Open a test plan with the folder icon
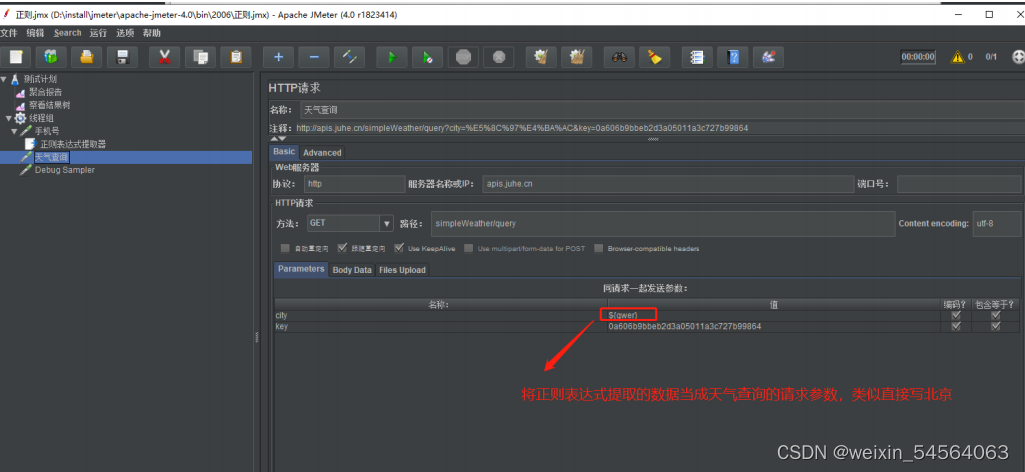Screen dimensions: 1025x472 86,58
